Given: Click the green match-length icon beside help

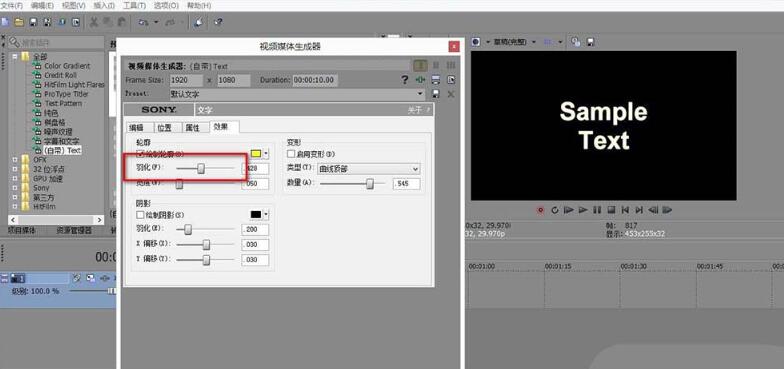Looking at the screenshot, I should tap(420, 80).
